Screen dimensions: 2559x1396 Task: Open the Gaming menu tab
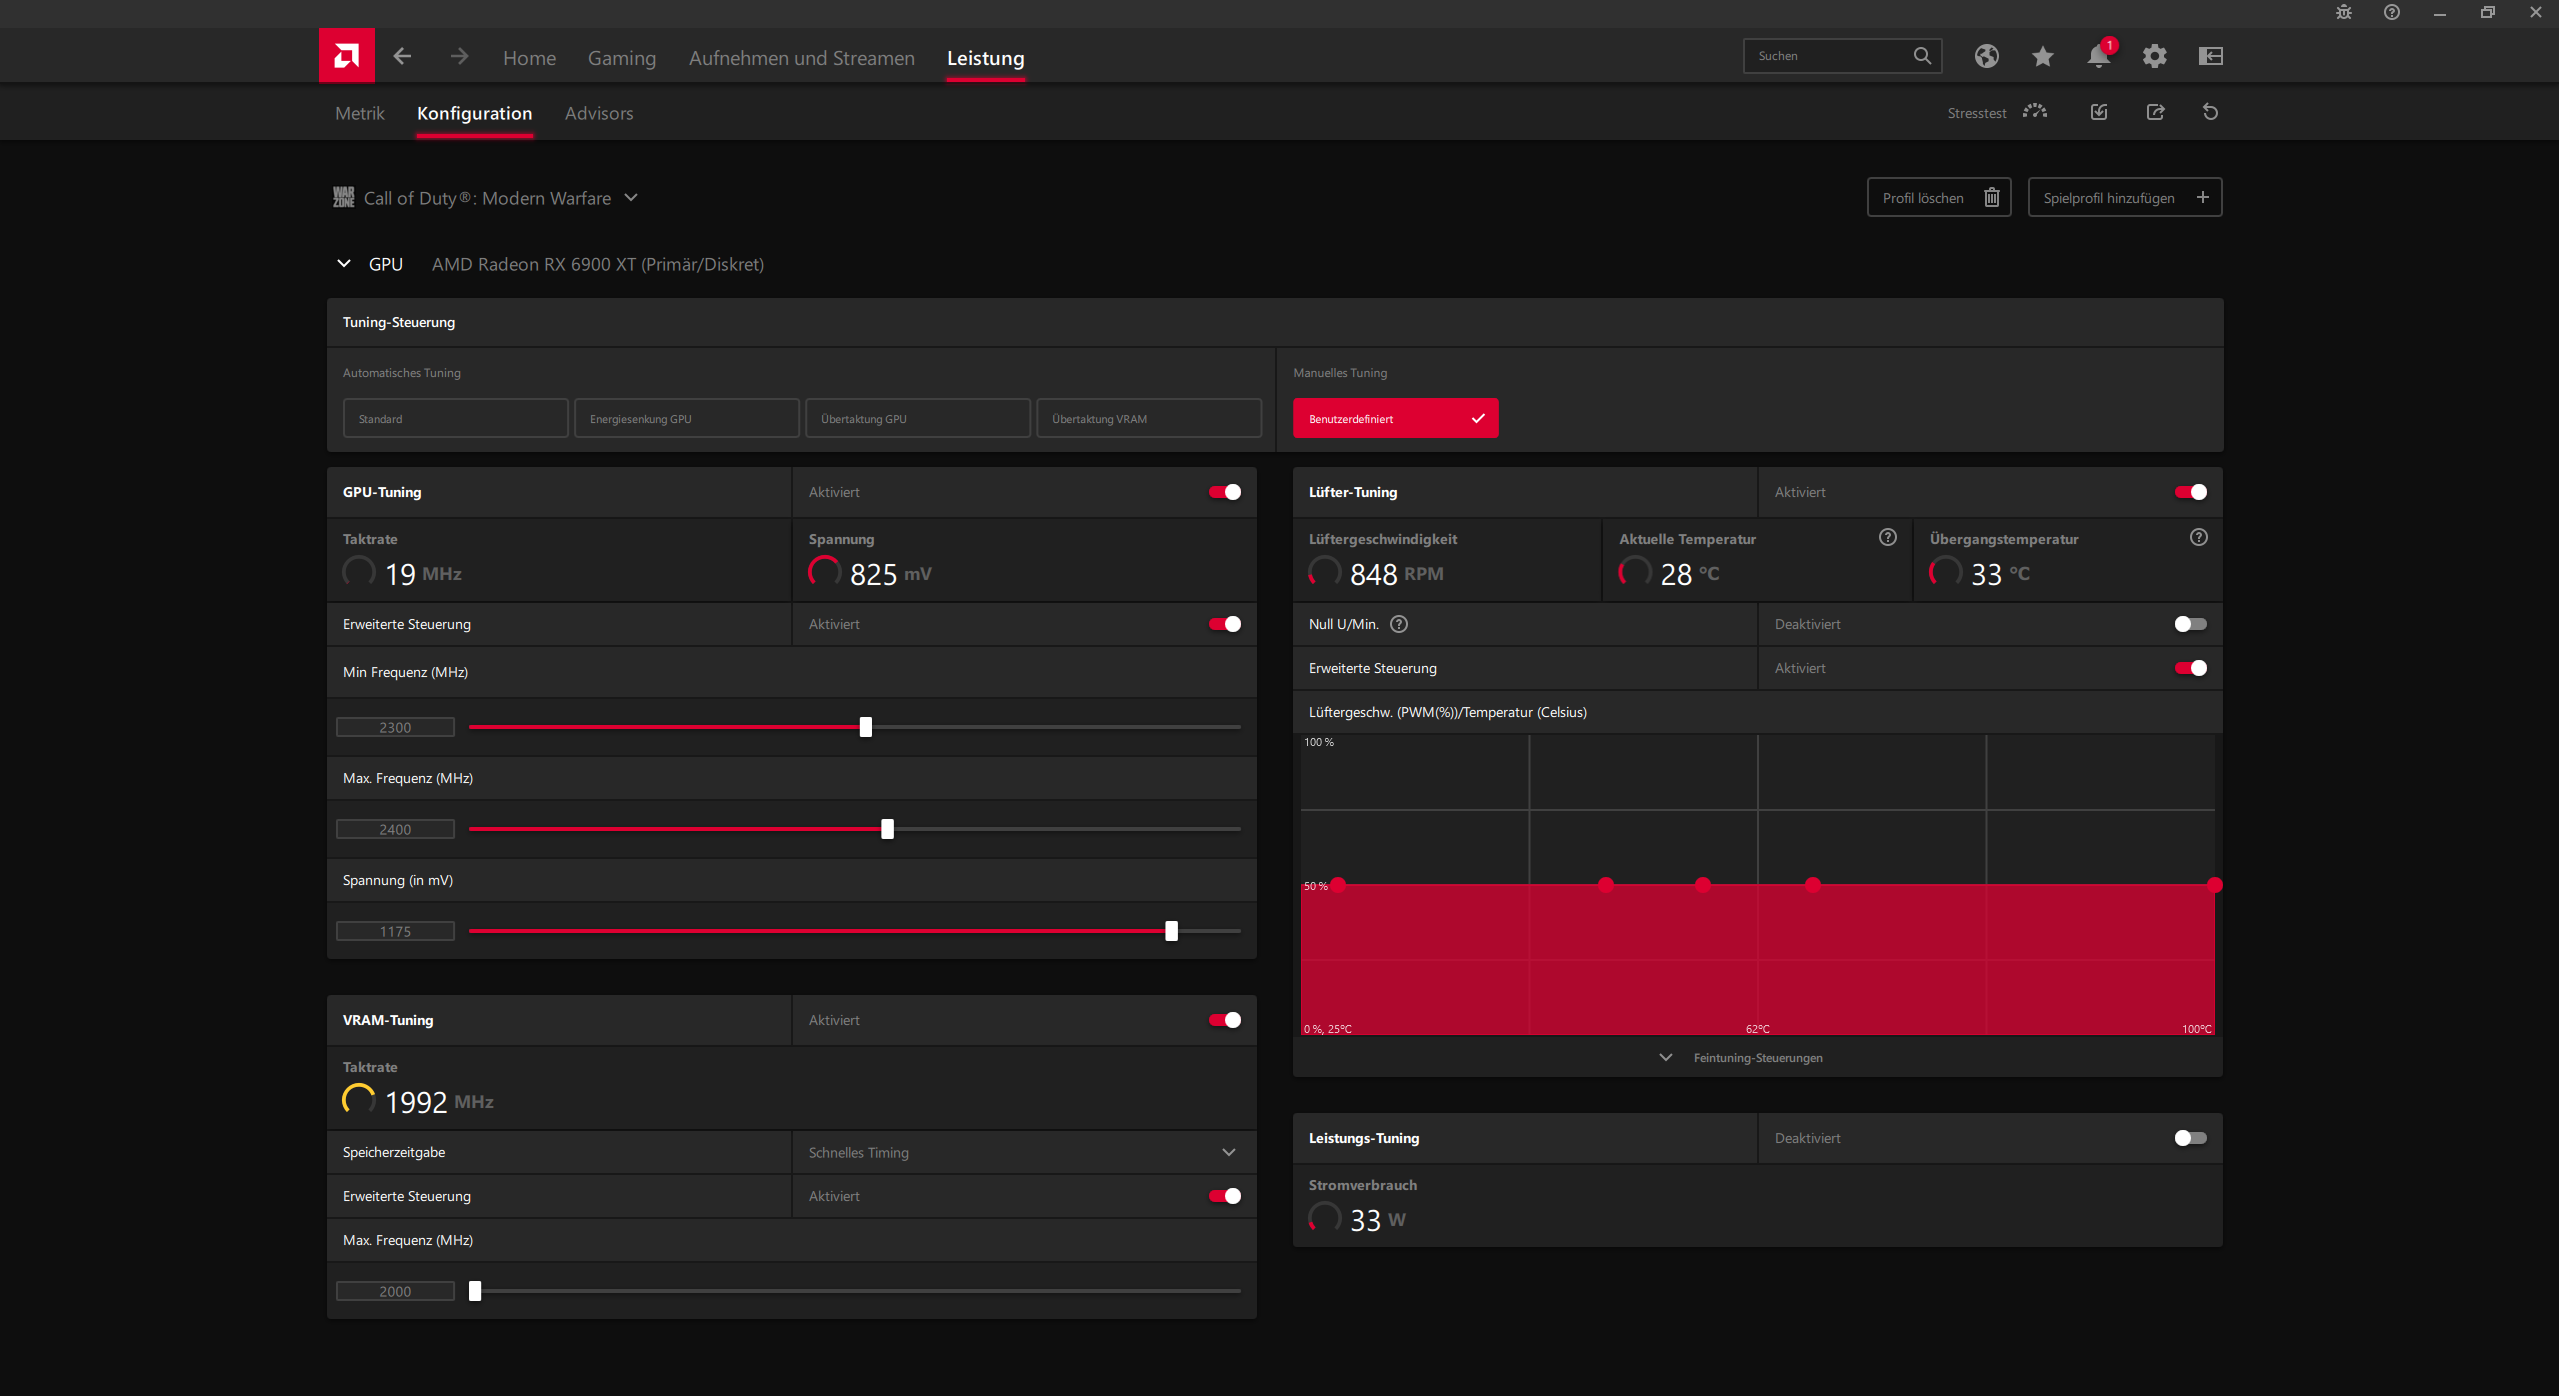click(x=621, y=58)
